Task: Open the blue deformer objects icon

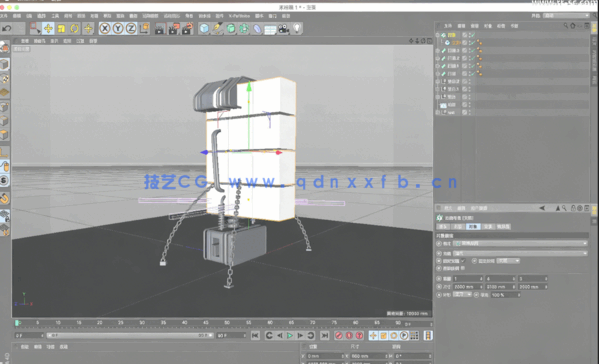Action: click(257, 29)
